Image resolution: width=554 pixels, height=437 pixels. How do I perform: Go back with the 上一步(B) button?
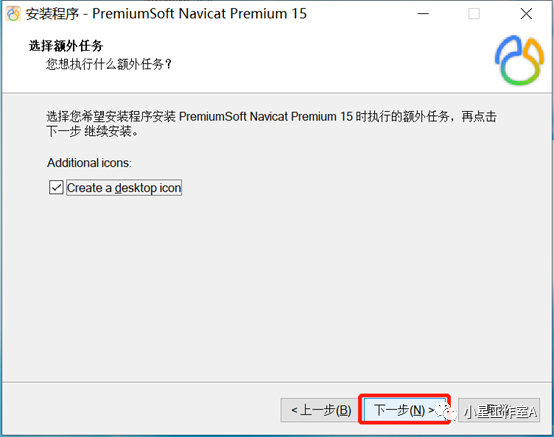(x=321, y=410)
